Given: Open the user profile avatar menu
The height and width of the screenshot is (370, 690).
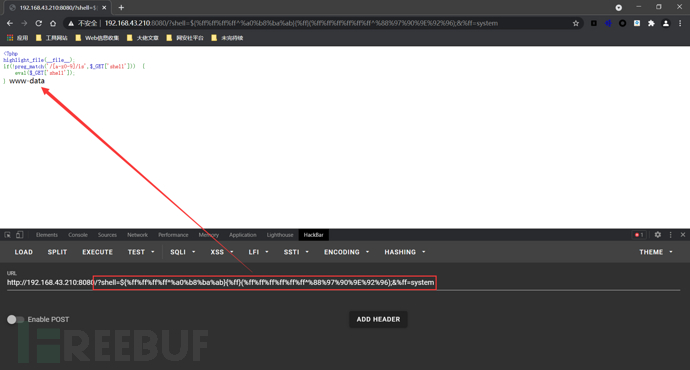Looking at the screenshot, I should pyautogui.click(x=666, y=23).
